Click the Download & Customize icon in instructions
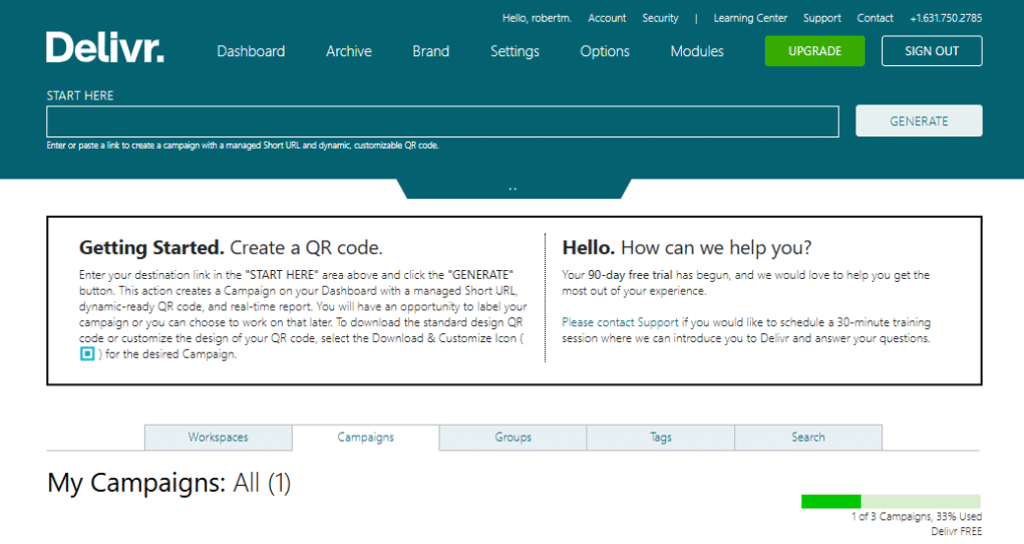 [87, 354]
